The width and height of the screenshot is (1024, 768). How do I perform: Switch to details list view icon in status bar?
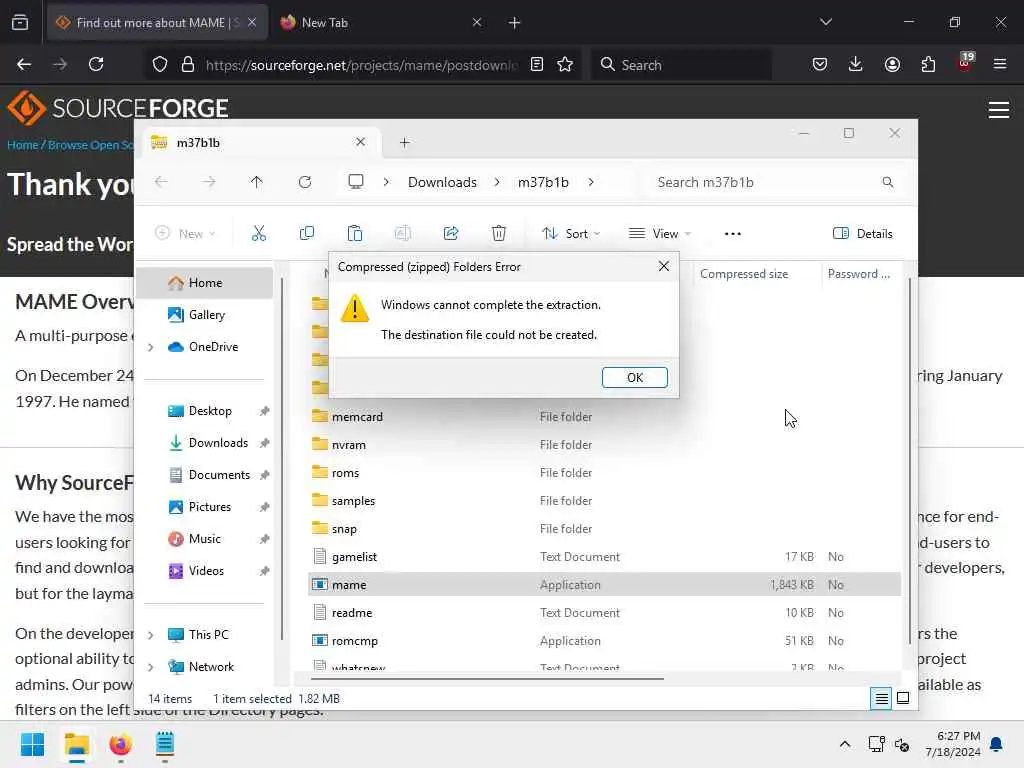[x=881, y=699]
